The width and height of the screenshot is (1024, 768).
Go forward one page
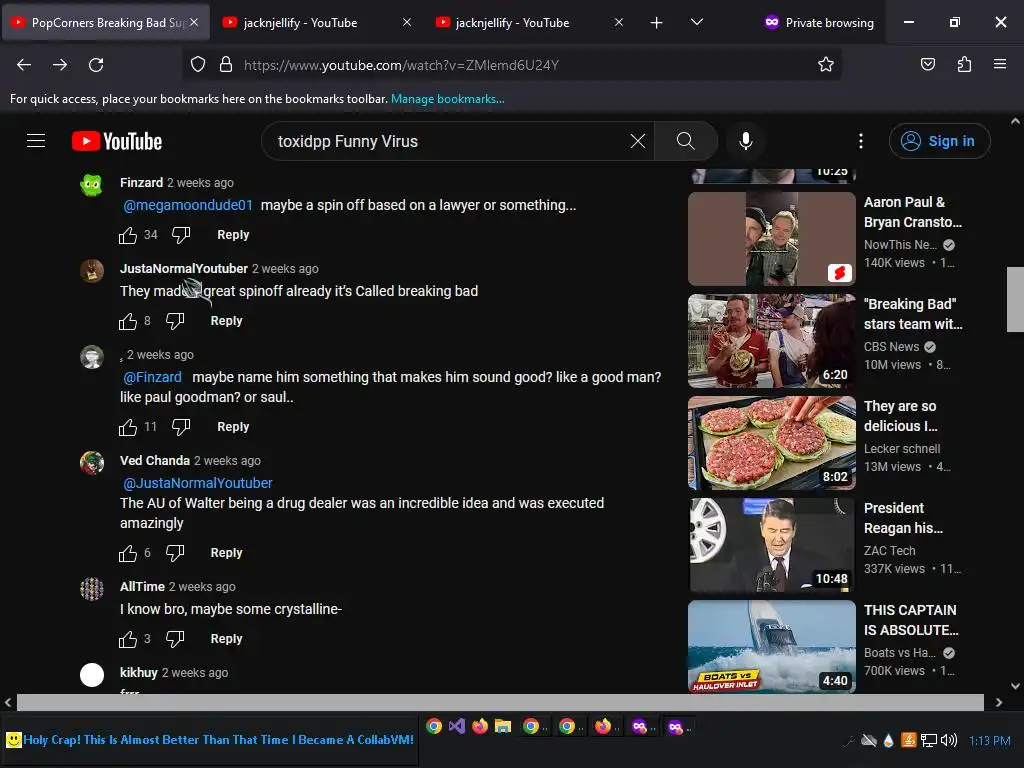coord(60,65)
